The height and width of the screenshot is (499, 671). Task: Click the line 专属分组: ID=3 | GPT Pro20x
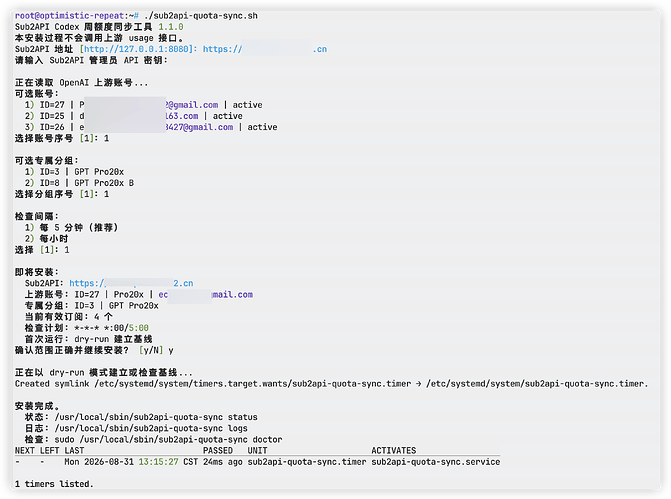click(x=92, y=306)
